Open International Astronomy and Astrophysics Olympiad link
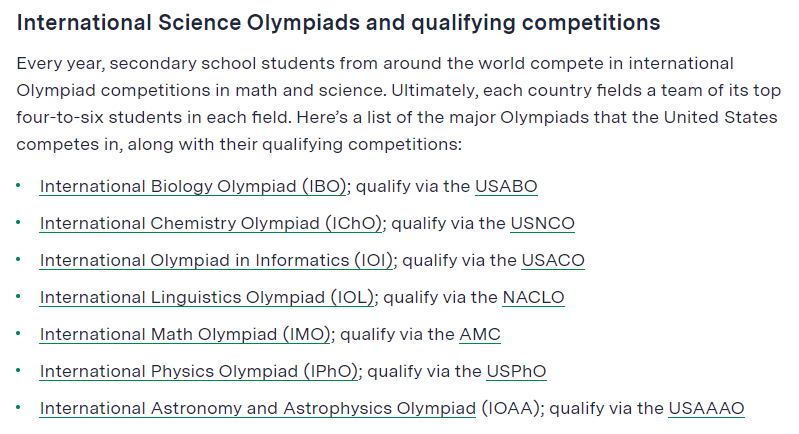Viewport: 799px width, 434px height. (258, 408)
